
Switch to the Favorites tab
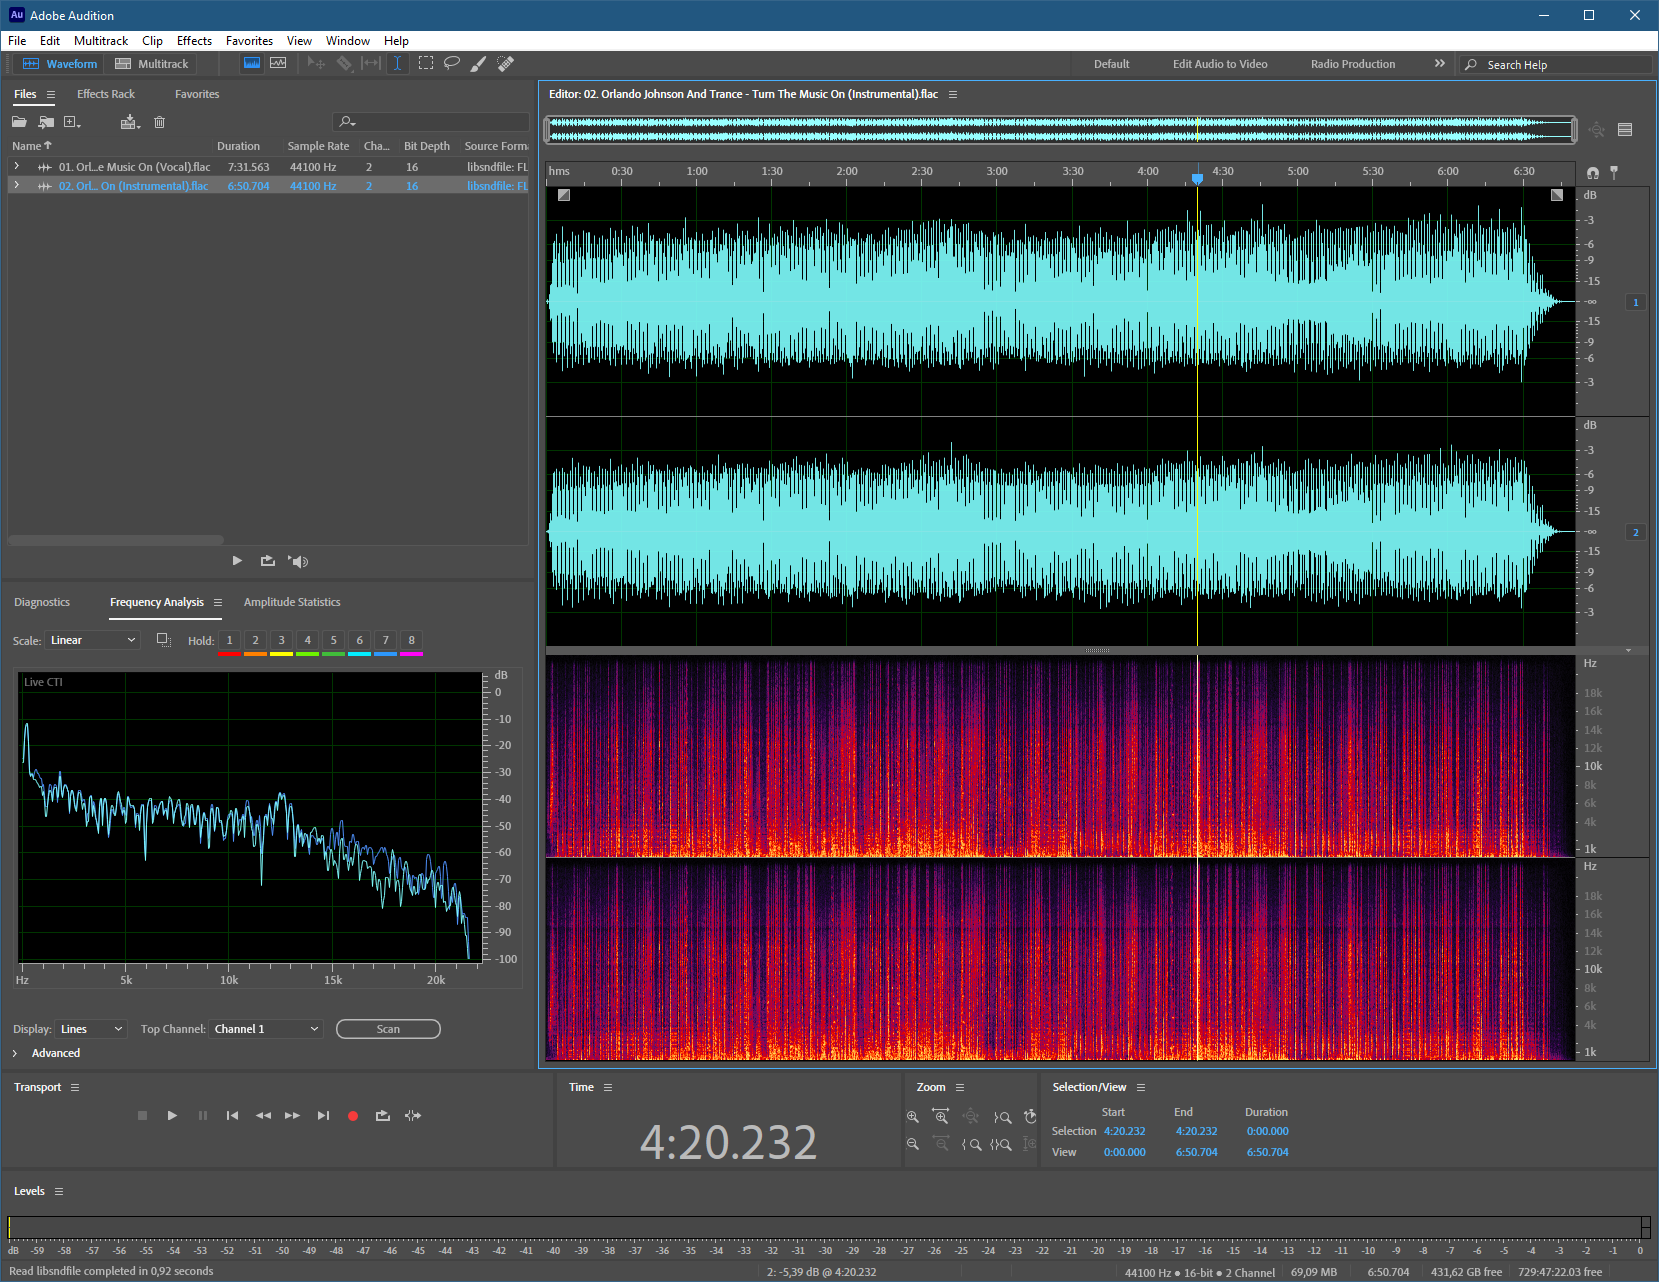tap(197, 94)
